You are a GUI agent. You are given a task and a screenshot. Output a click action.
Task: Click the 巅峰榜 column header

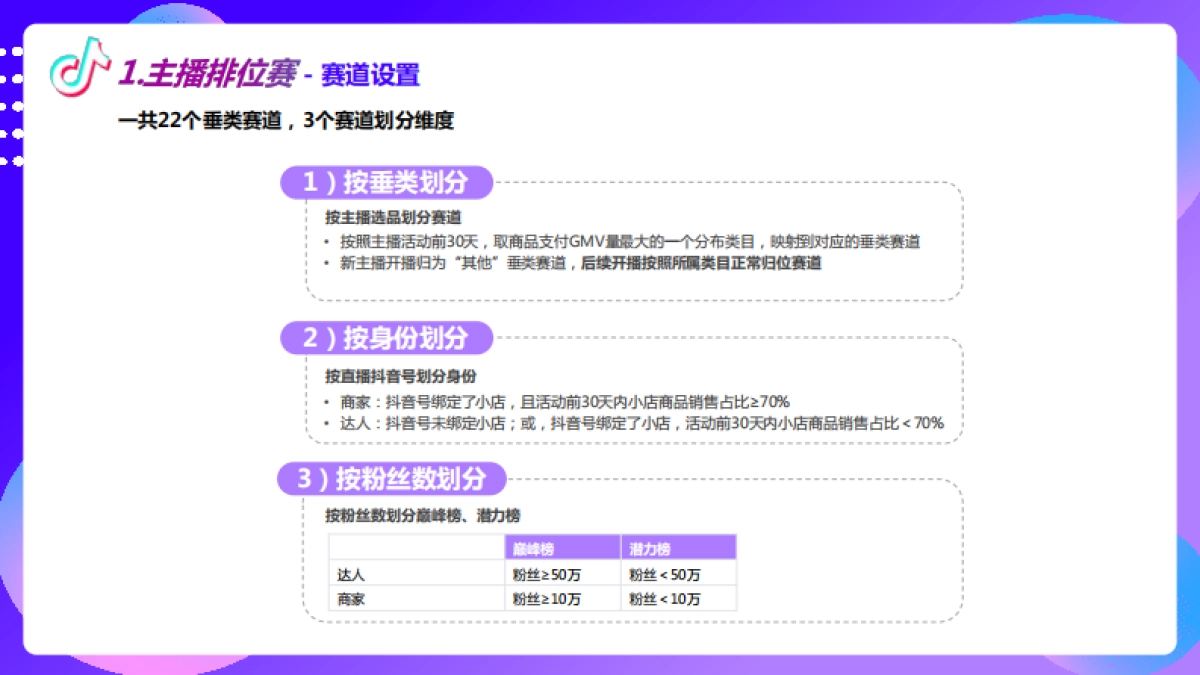(536, 547)
